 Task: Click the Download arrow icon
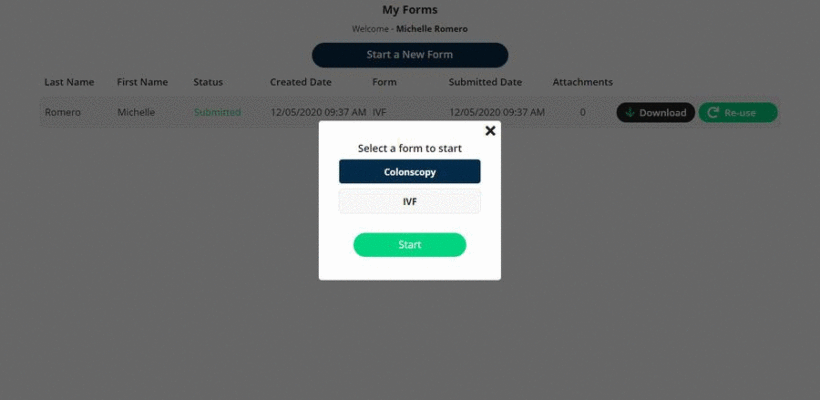630,112
